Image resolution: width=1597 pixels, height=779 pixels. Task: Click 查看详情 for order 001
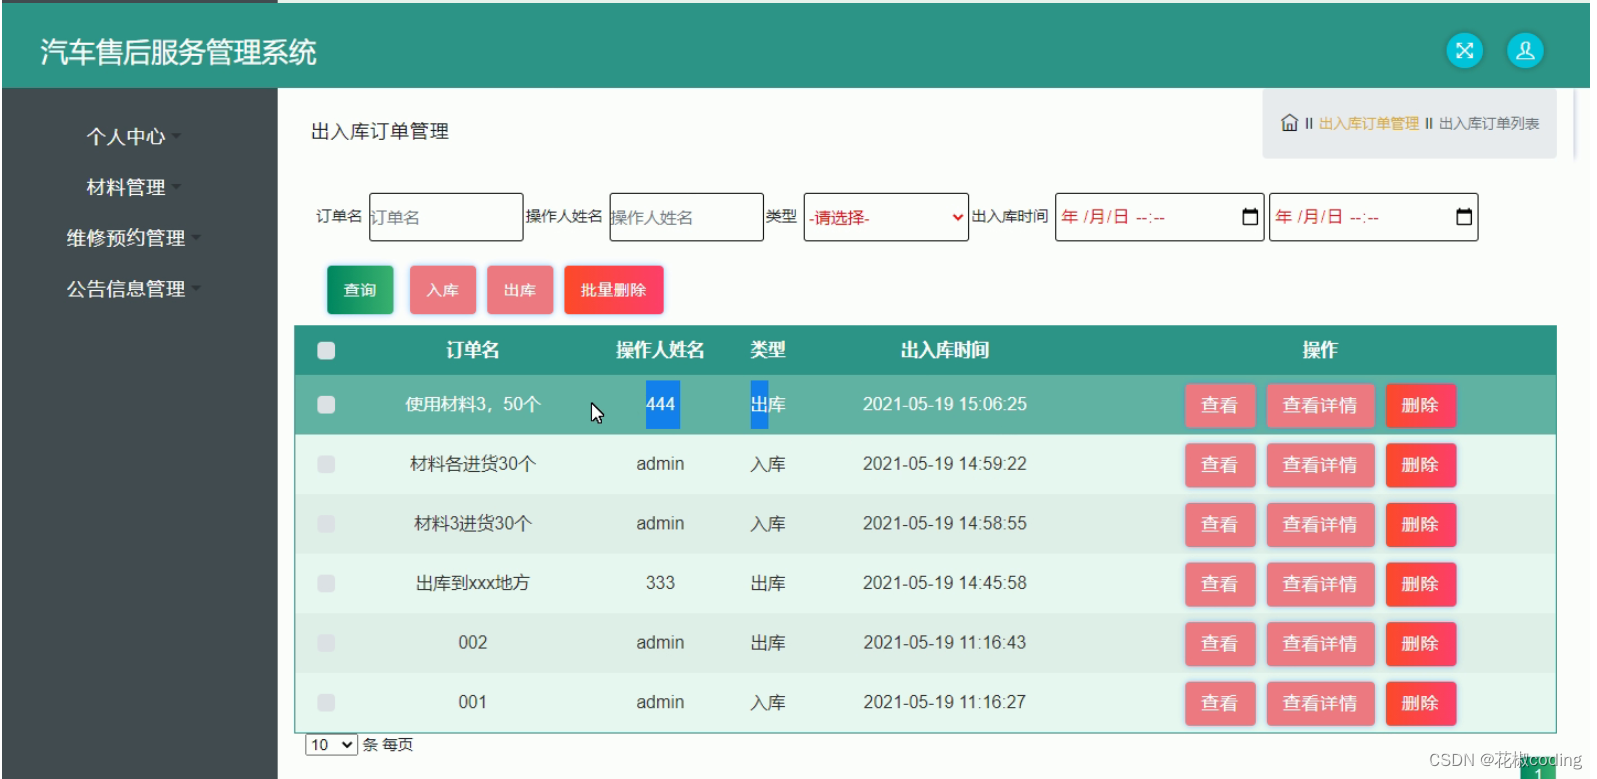pyautogui.click(x=1320, y=703)
